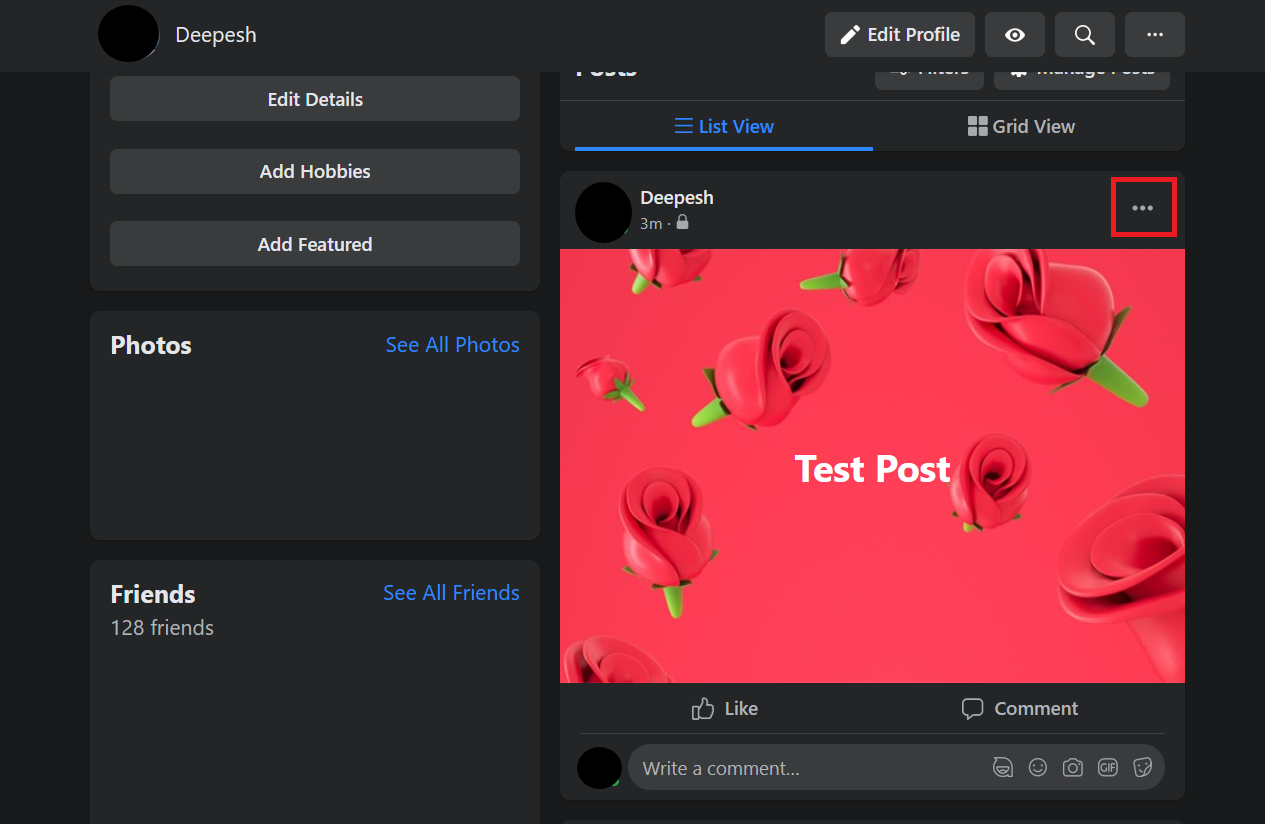The image size is (1265, 824).
Task: Click the post author's profile picture
Action: point(603,212)
